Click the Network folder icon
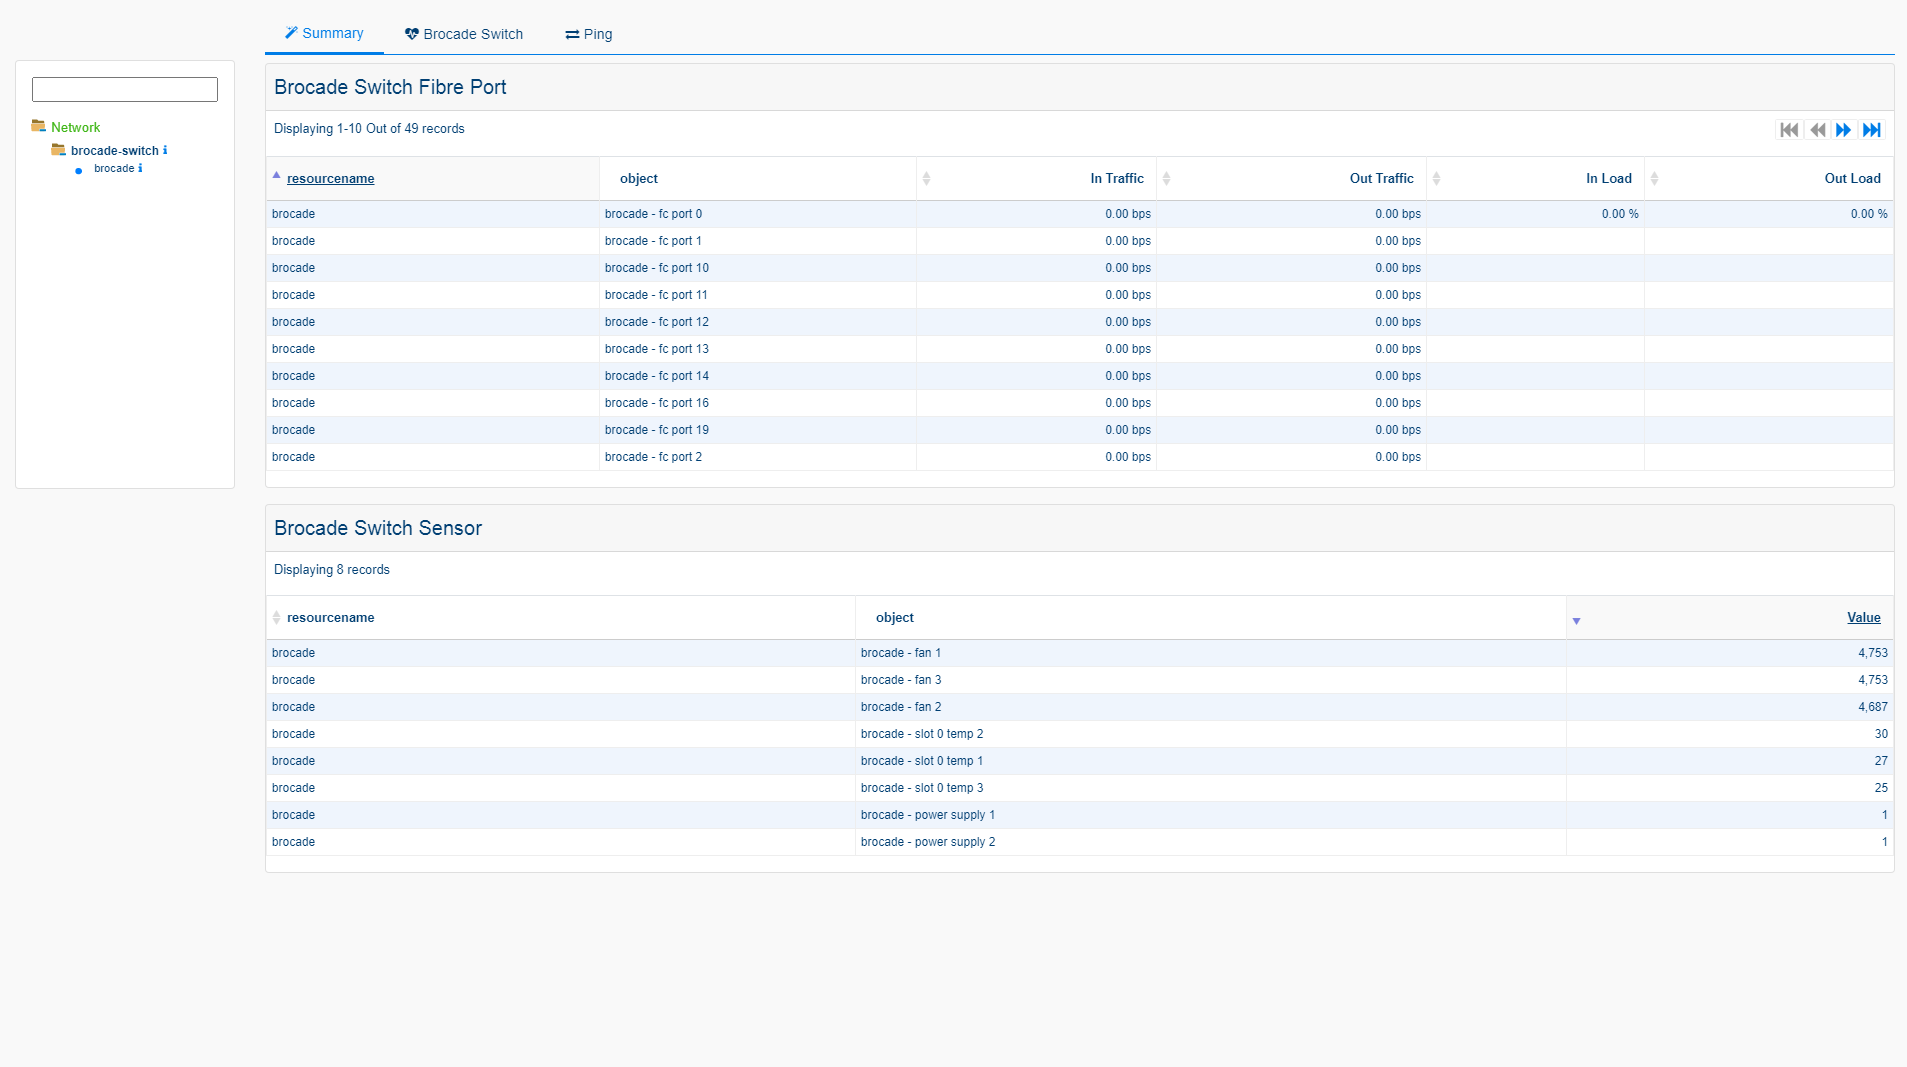The width and height of the screenshot is (1907, 1067). pos(39,126)
